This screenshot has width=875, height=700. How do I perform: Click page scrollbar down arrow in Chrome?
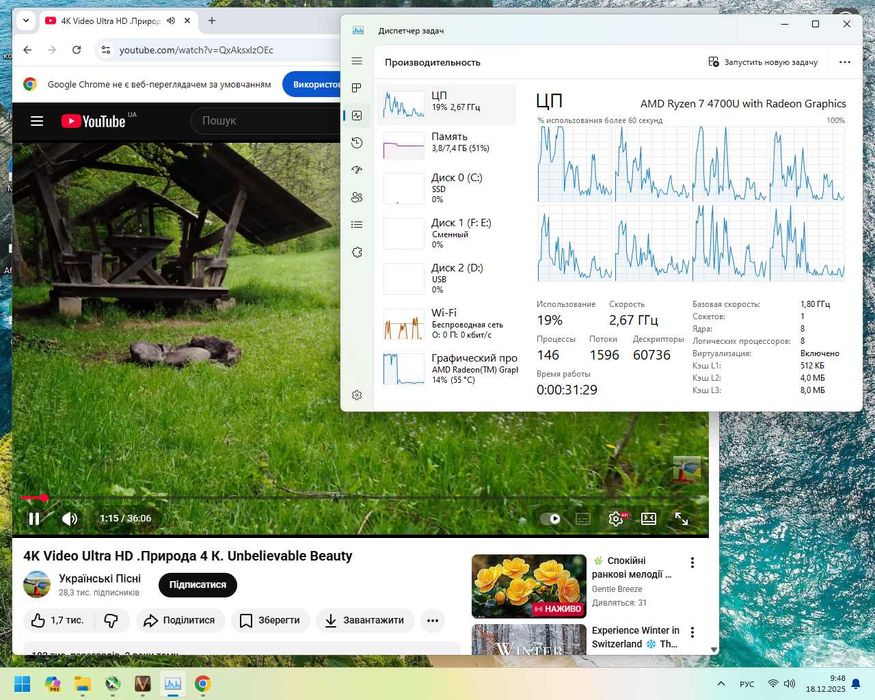coord(714,649)
